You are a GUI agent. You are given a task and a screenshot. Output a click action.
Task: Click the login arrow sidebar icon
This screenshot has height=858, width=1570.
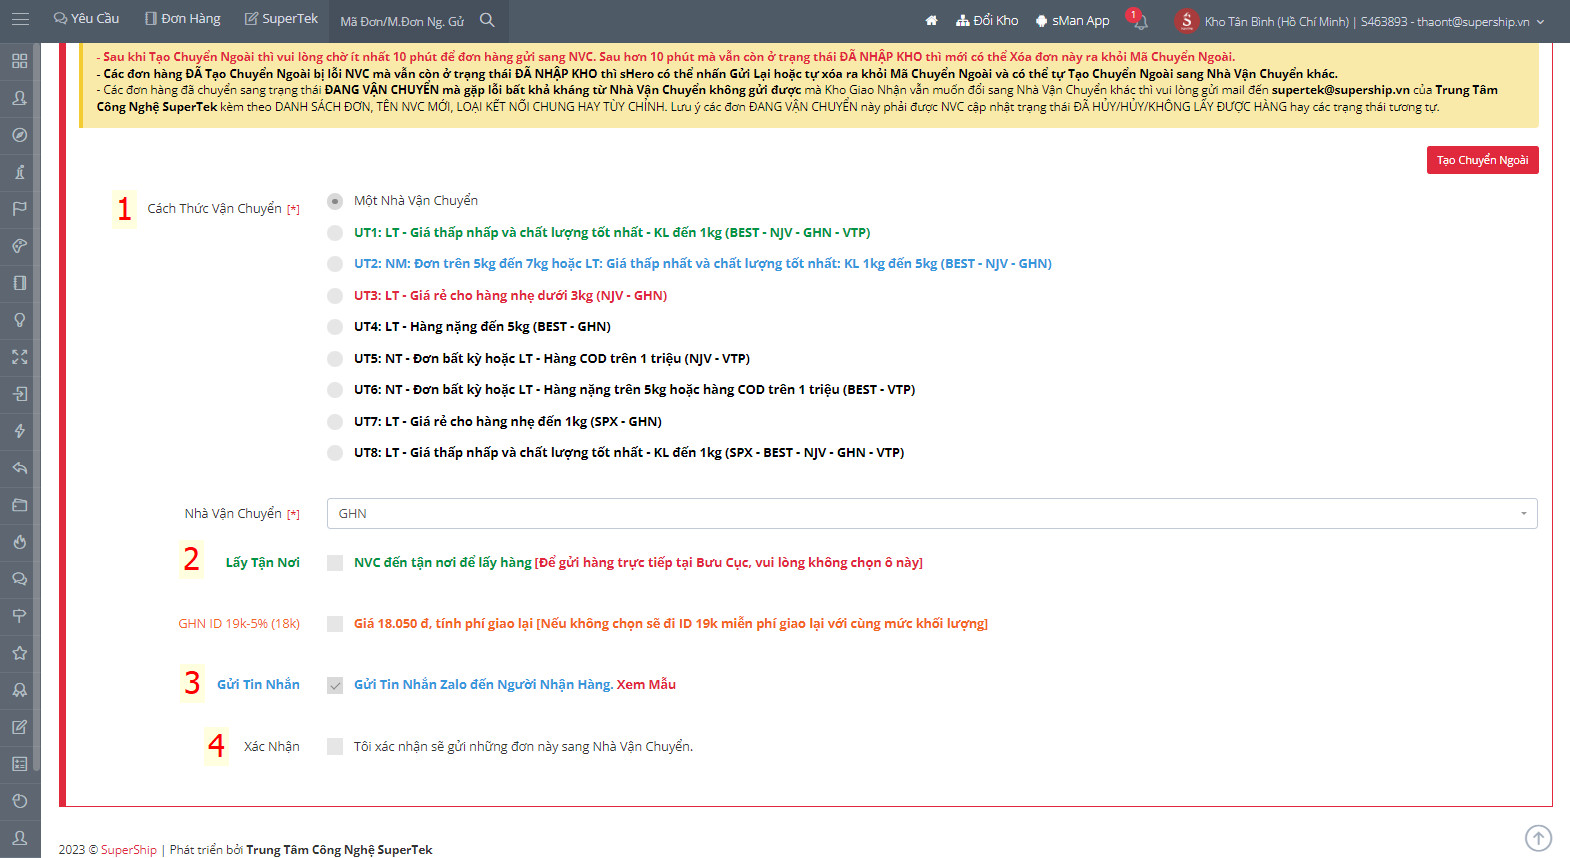(19, 394)
